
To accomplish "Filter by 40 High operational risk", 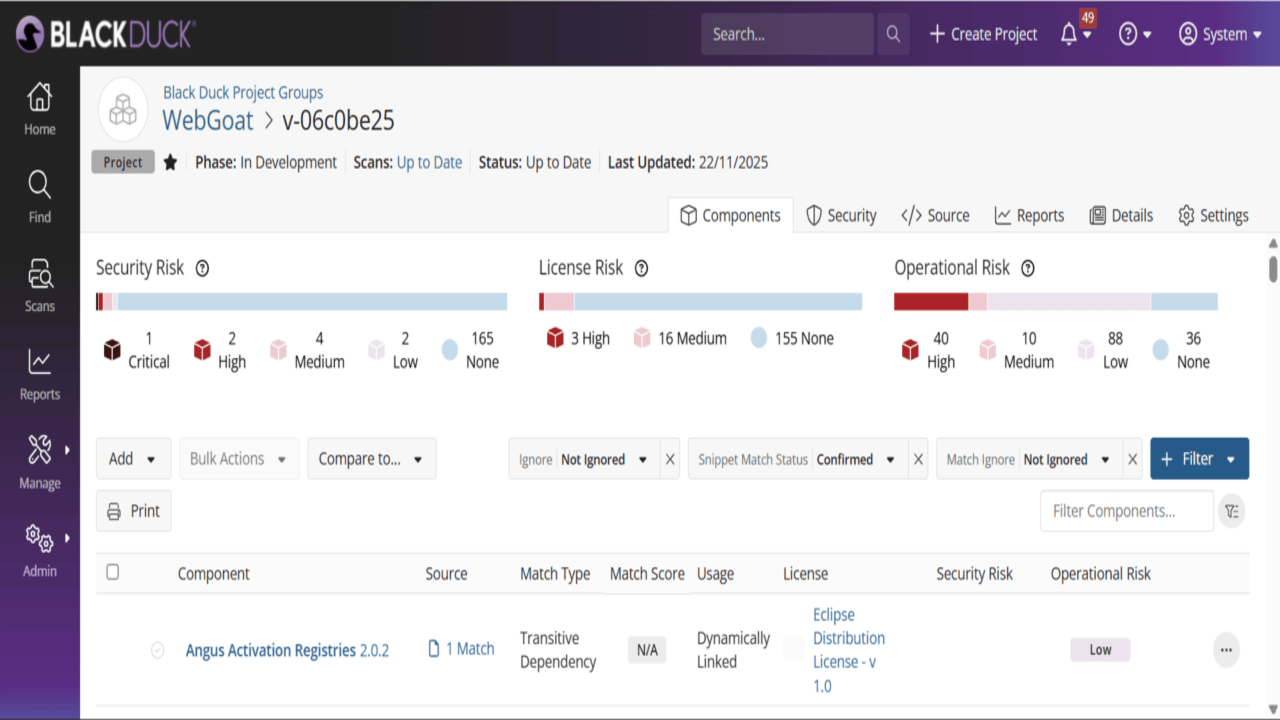I will (929, 350).
